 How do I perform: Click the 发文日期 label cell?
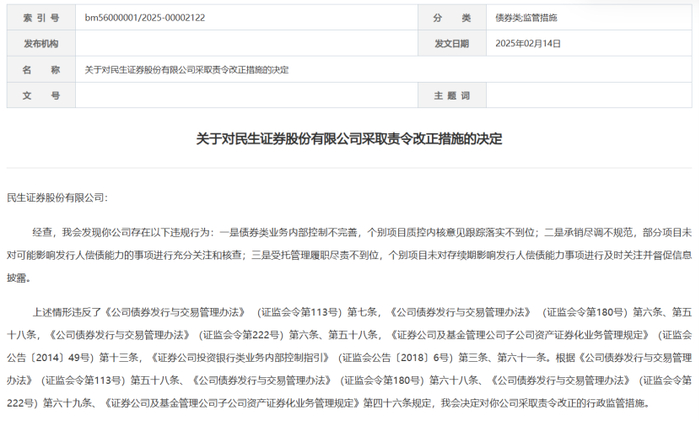452,44
